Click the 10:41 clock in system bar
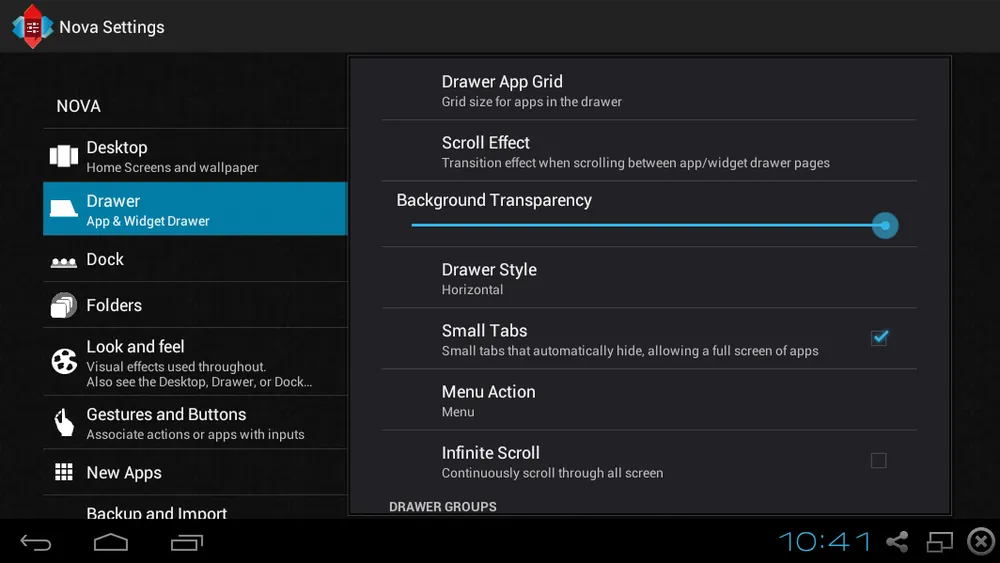The image size is (1000, 563). pyautogui.click(x=825, y=542)
